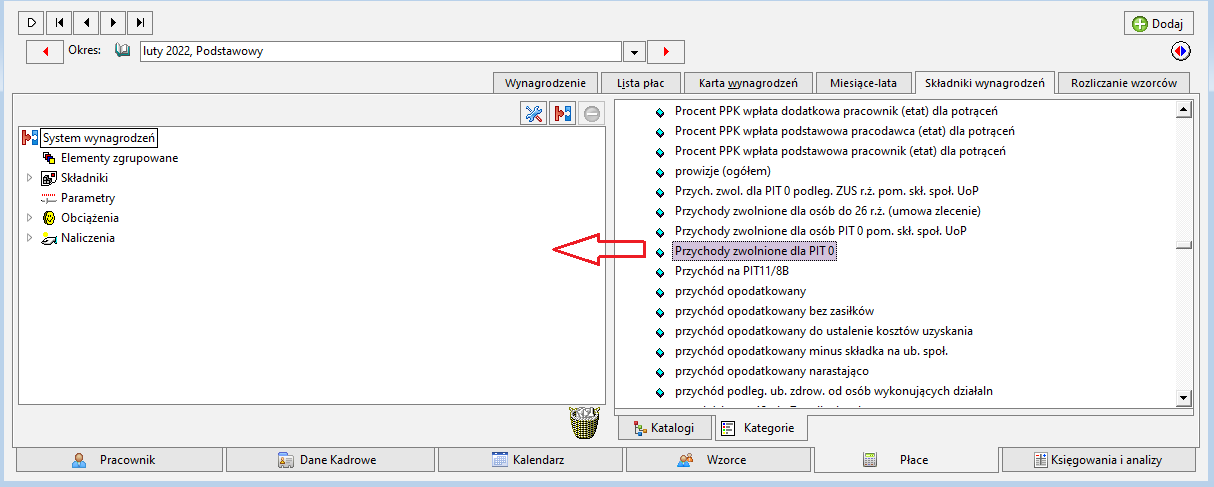
Task: Select Procent PPK wpłata podstawowa pracownik row
Action: 840,151
